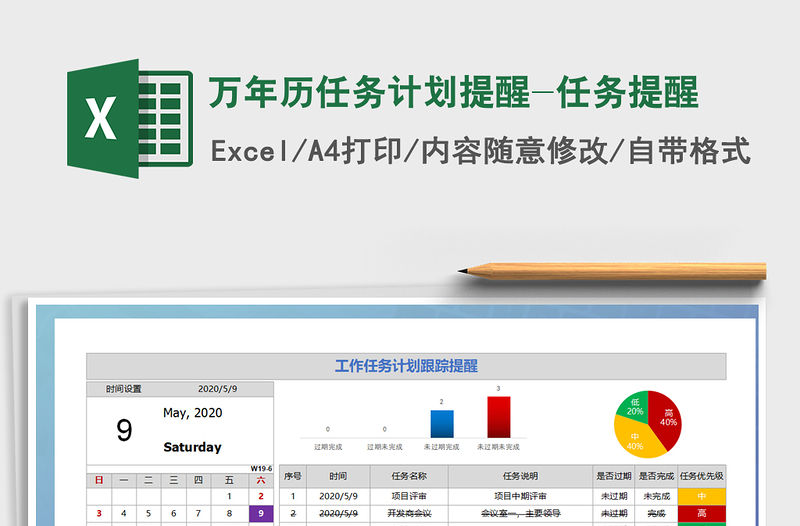Click the green Excel logo icon

129,119
